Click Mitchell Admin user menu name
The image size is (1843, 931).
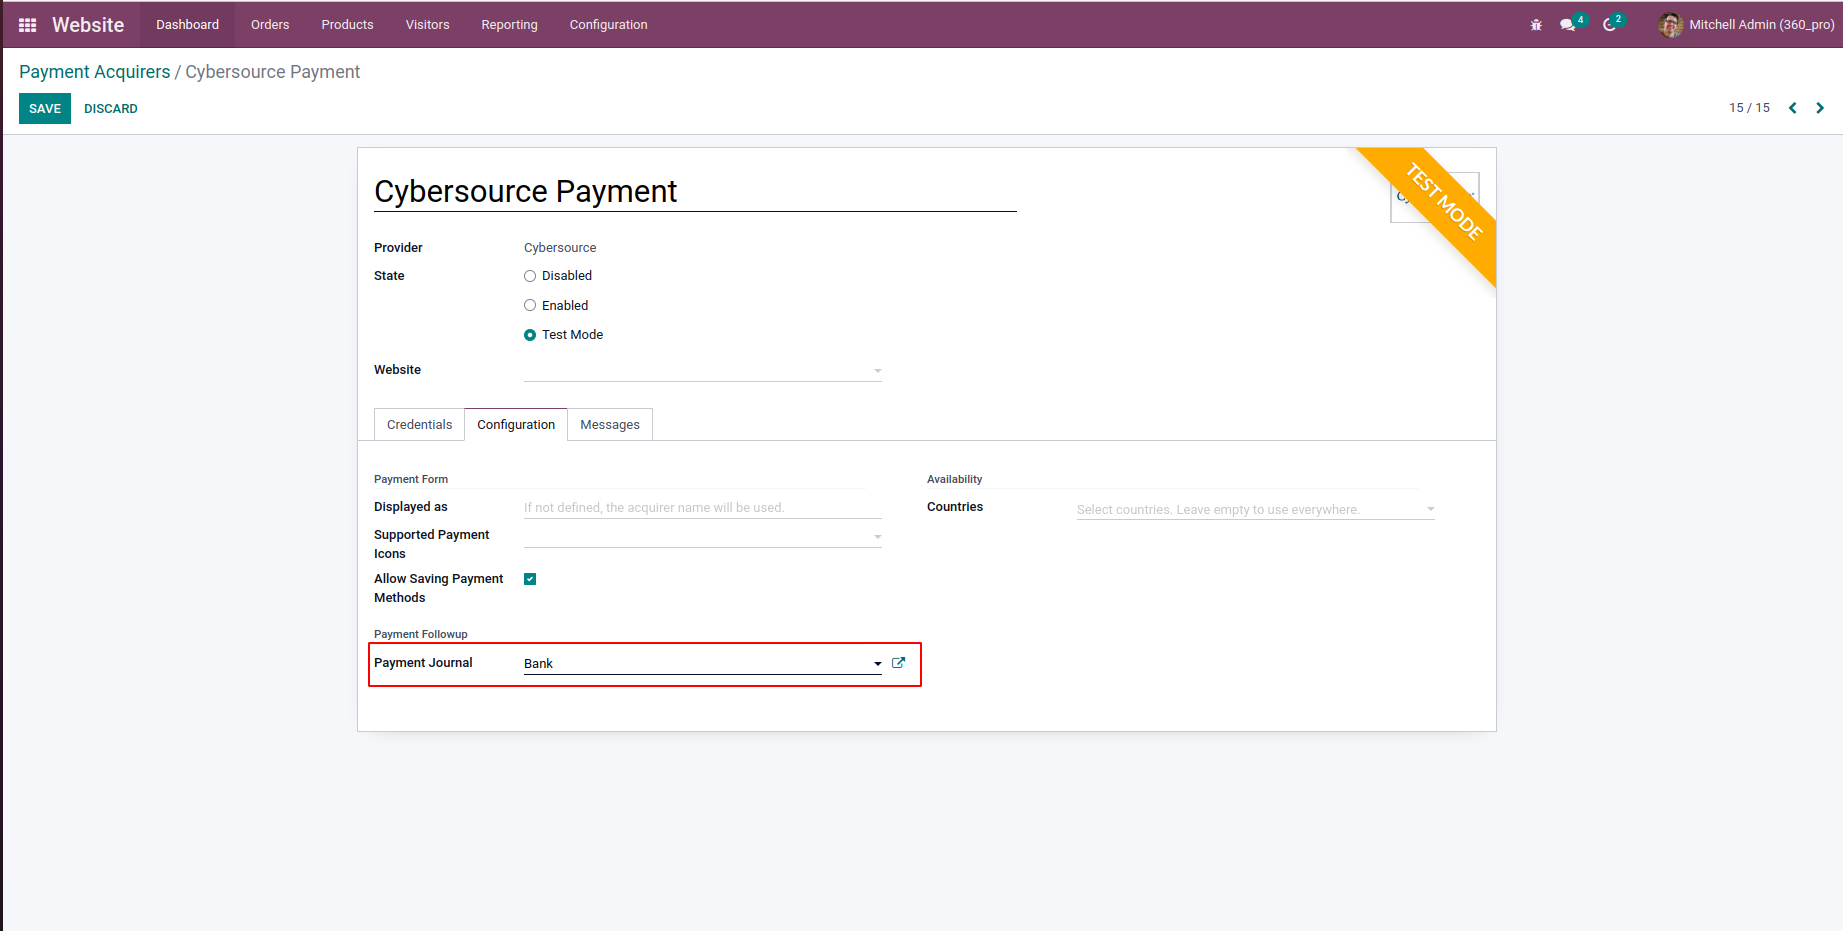tap(1762, 25)
